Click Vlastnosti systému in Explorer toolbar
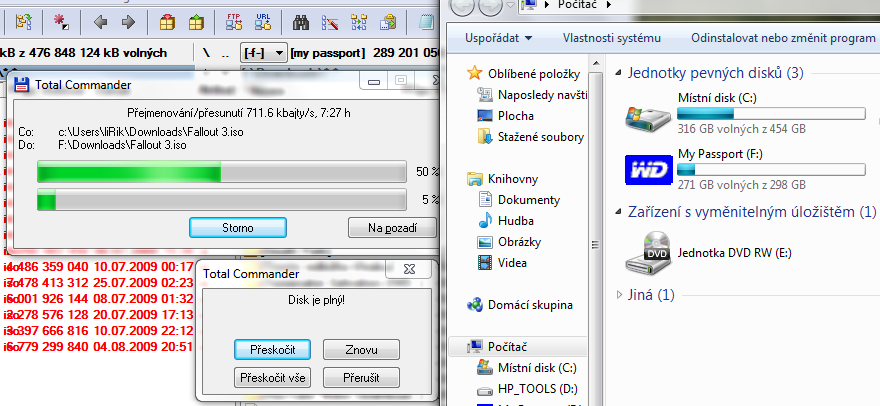880x406 pixels. pos(612,38)
